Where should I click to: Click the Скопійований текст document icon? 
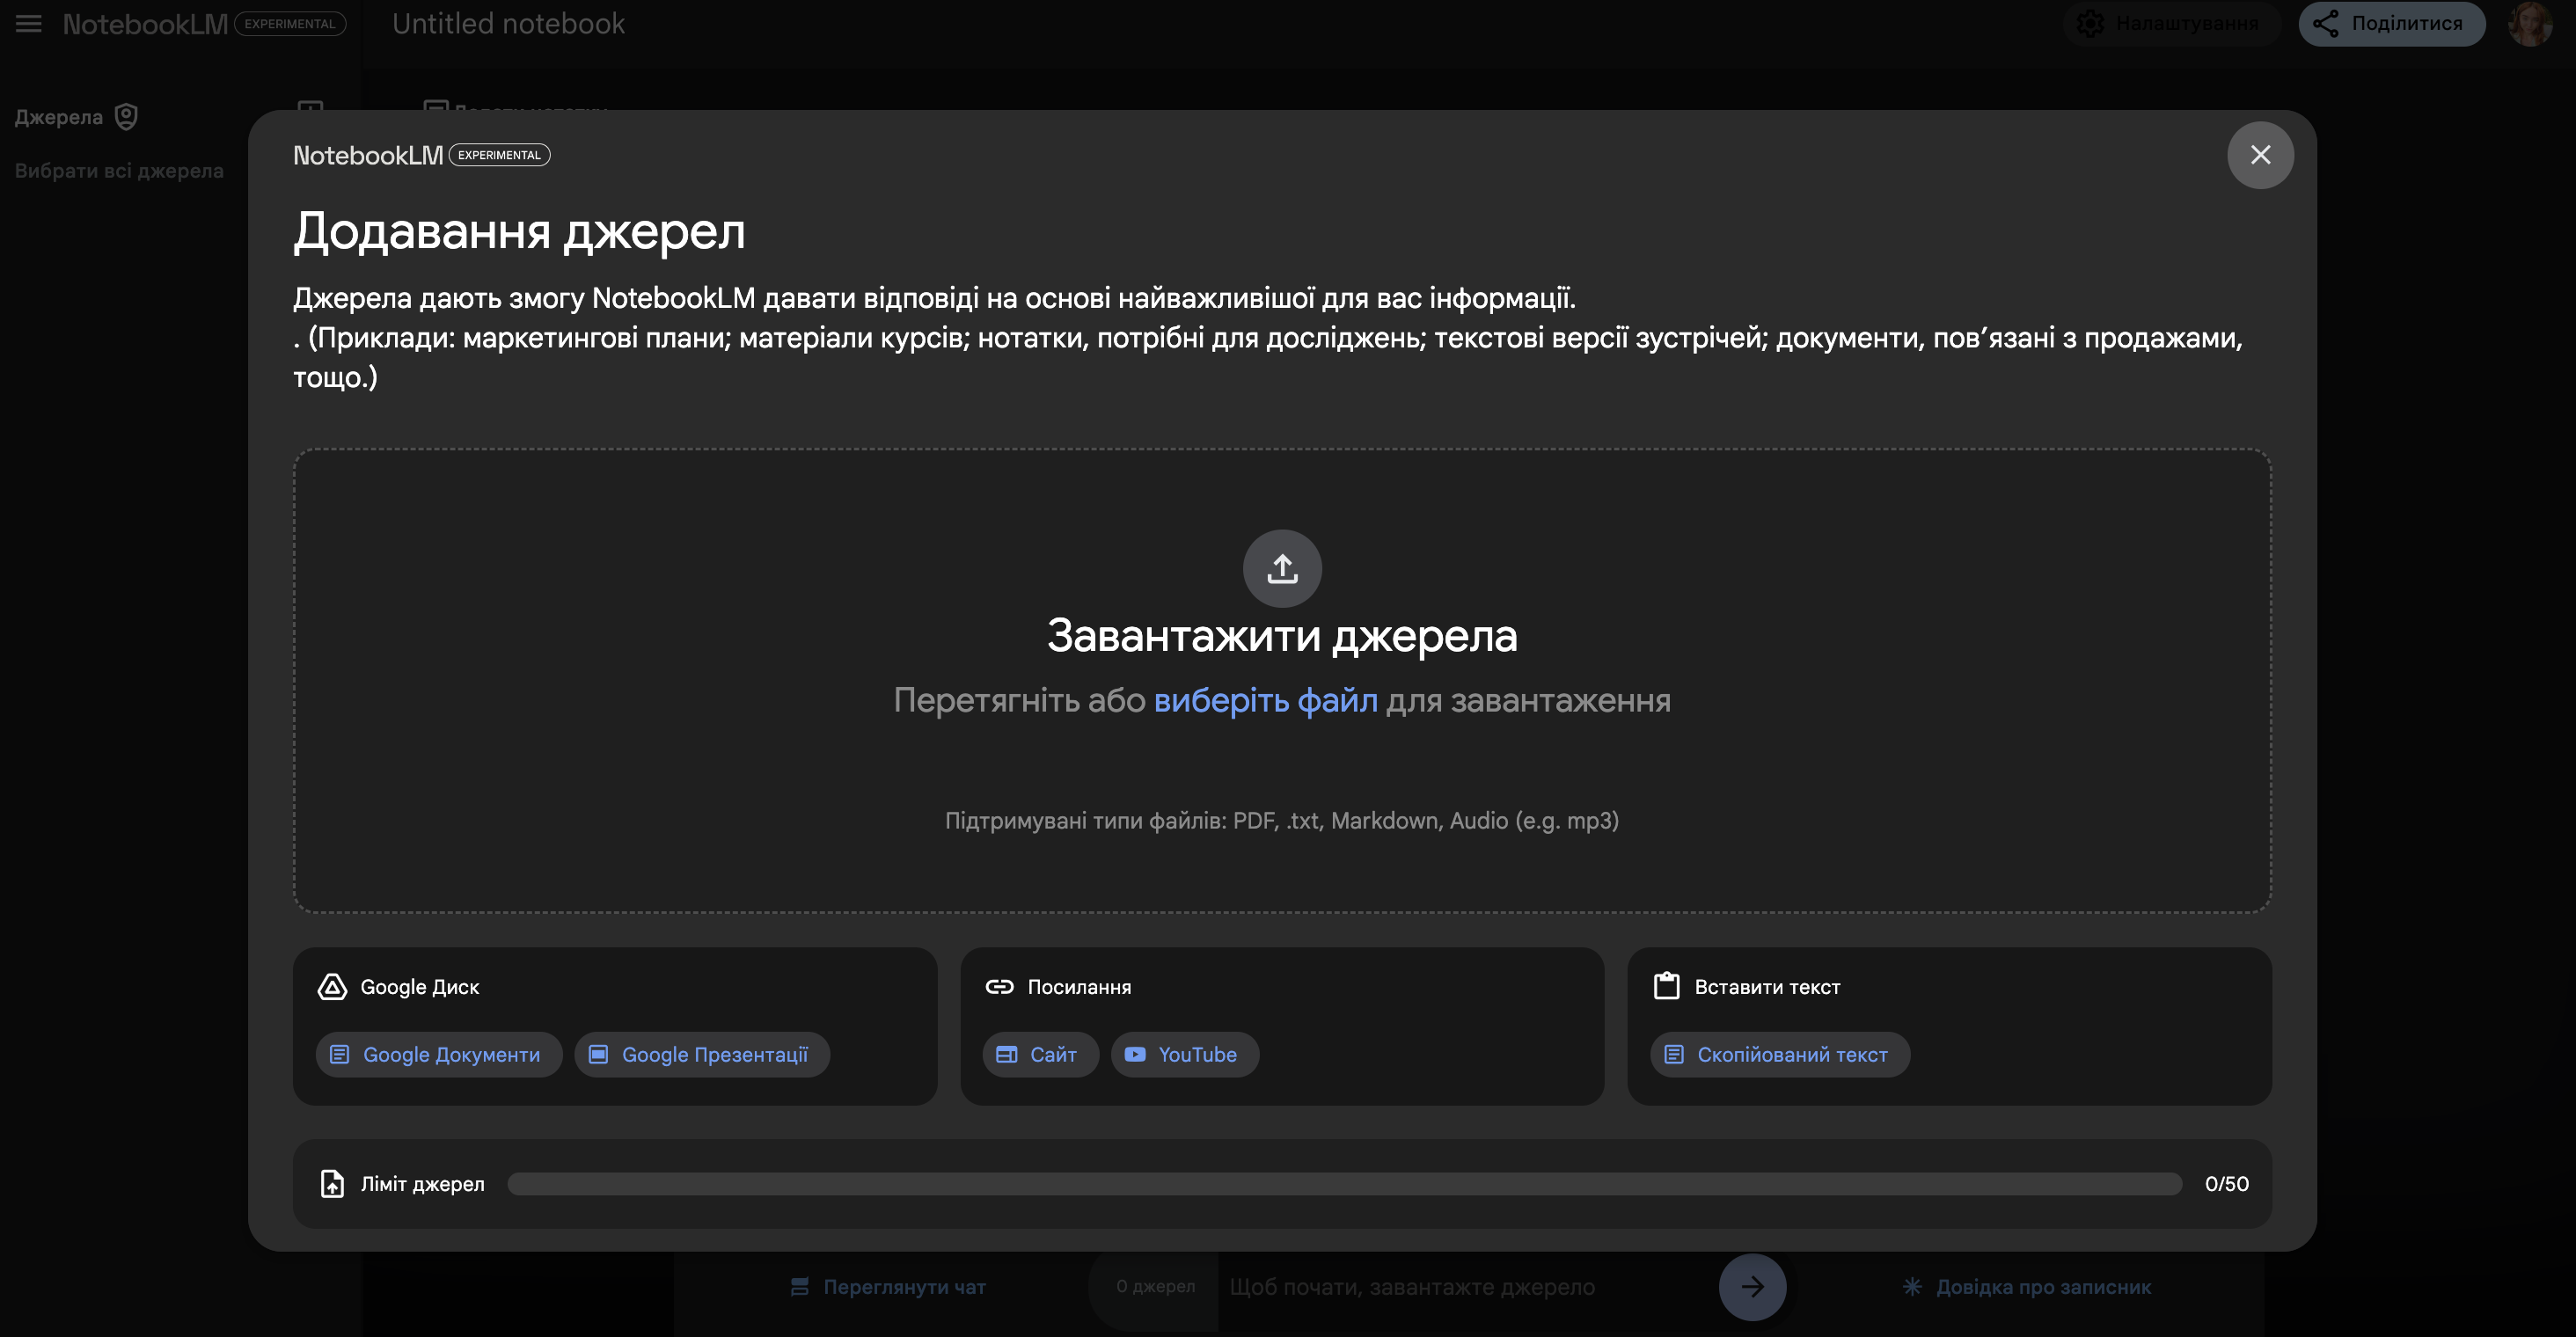[1674, 1054]
